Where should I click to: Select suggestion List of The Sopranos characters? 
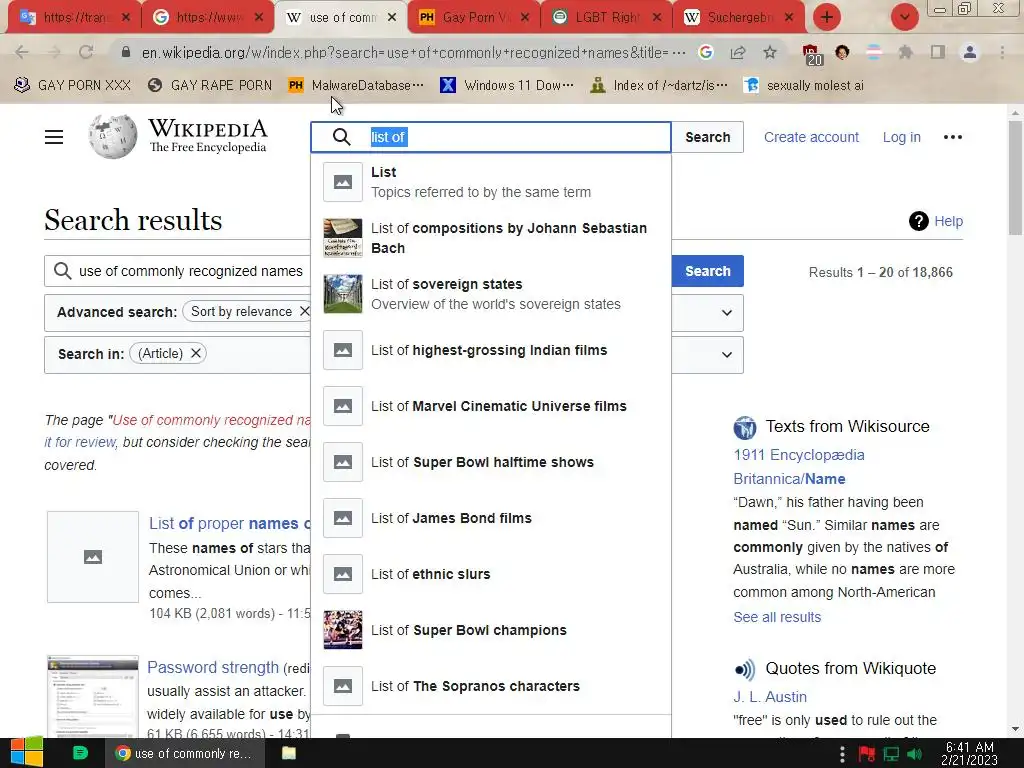point(490,686)
